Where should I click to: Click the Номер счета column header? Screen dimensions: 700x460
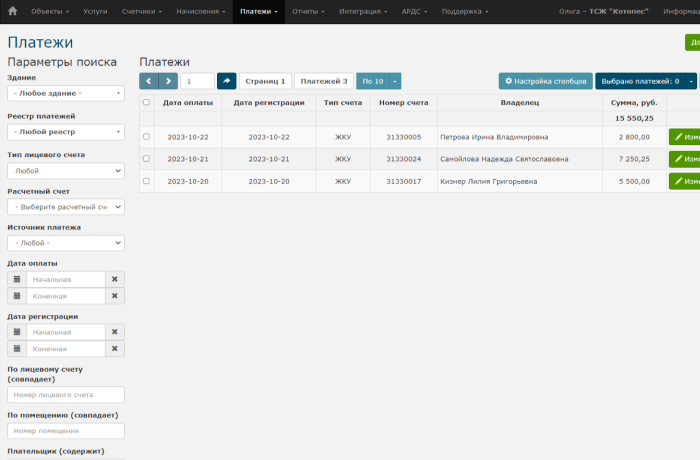click(x=404, y=103)
